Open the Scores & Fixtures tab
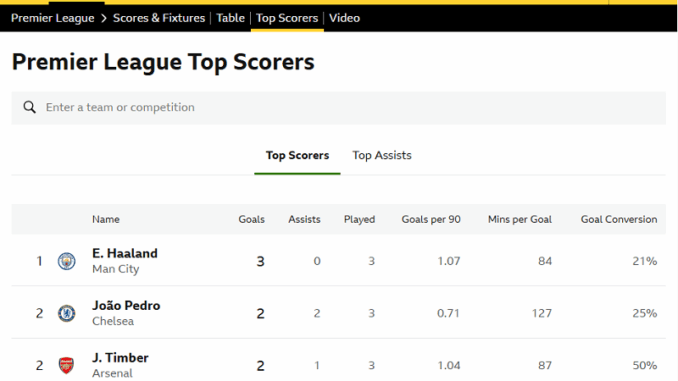The width and height of the screenshot is (678, 381). click(x=159, y=18)
